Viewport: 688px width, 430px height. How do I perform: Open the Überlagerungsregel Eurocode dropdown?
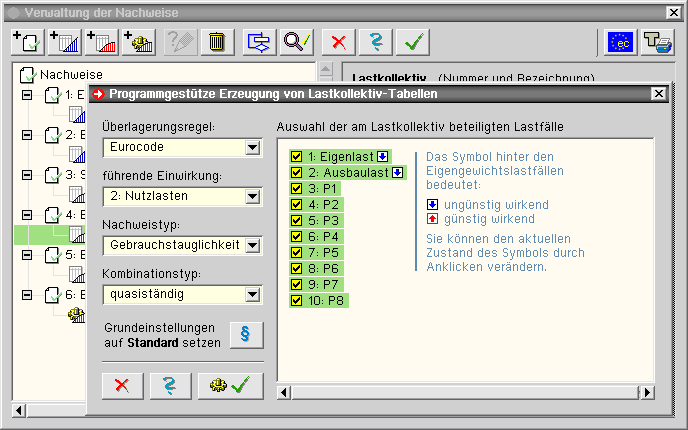(252, 148)
